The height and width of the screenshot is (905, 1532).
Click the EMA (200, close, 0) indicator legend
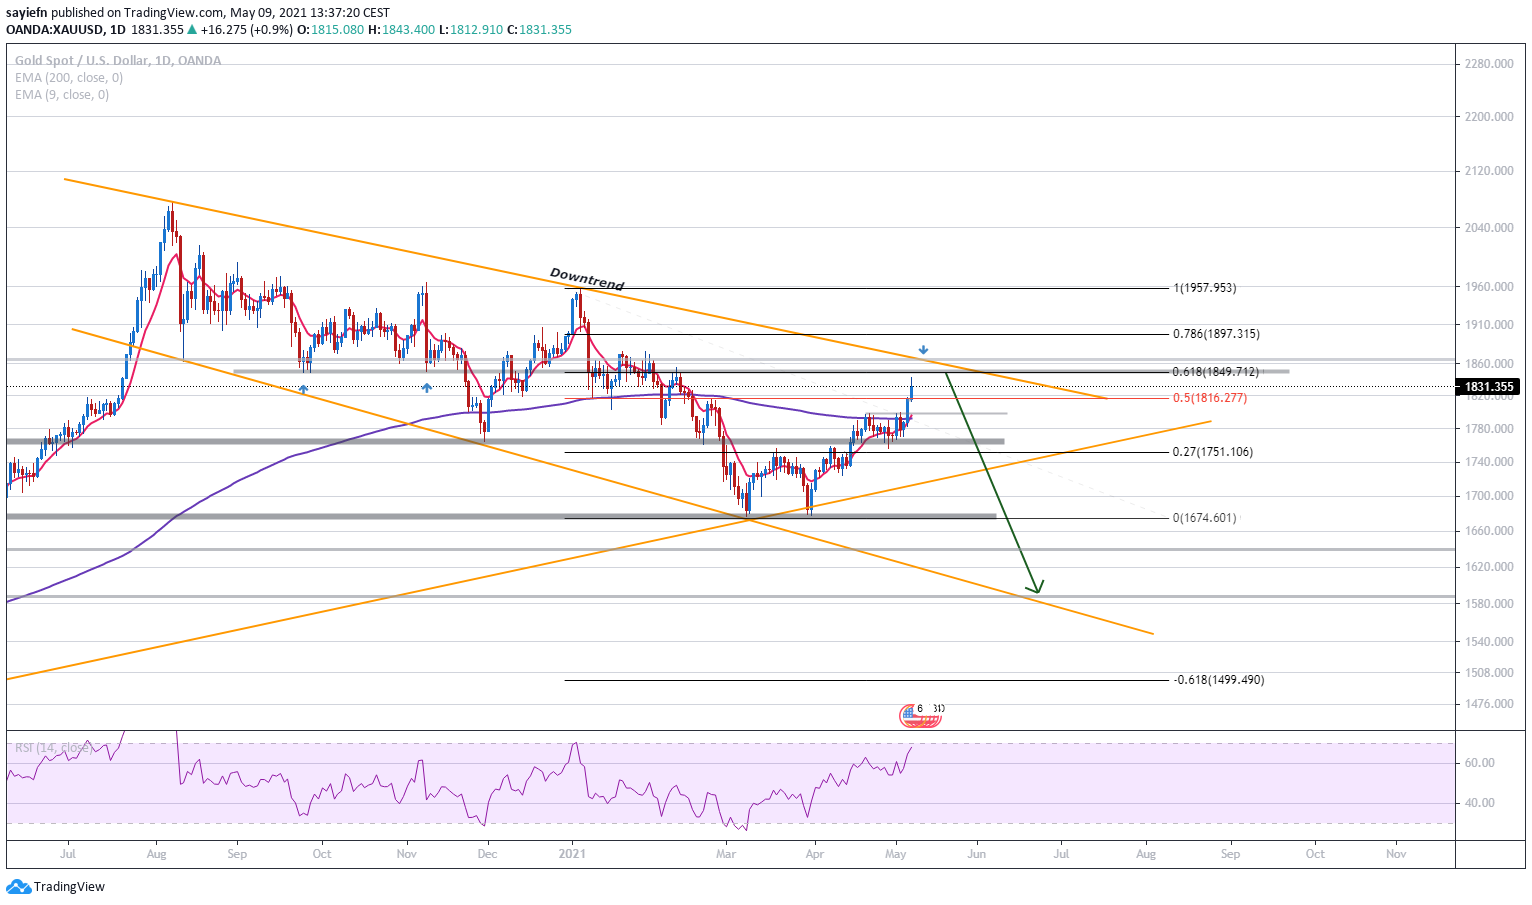click(69, 78)
